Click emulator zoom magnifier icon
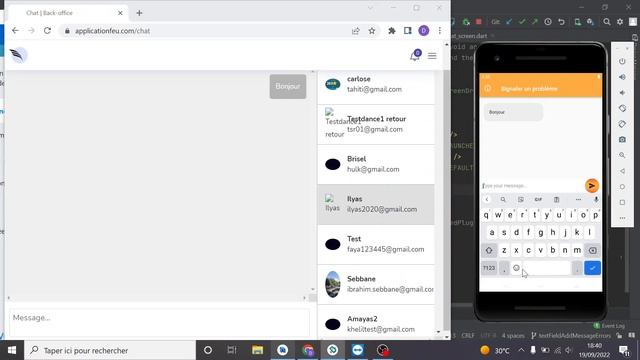 622,155
